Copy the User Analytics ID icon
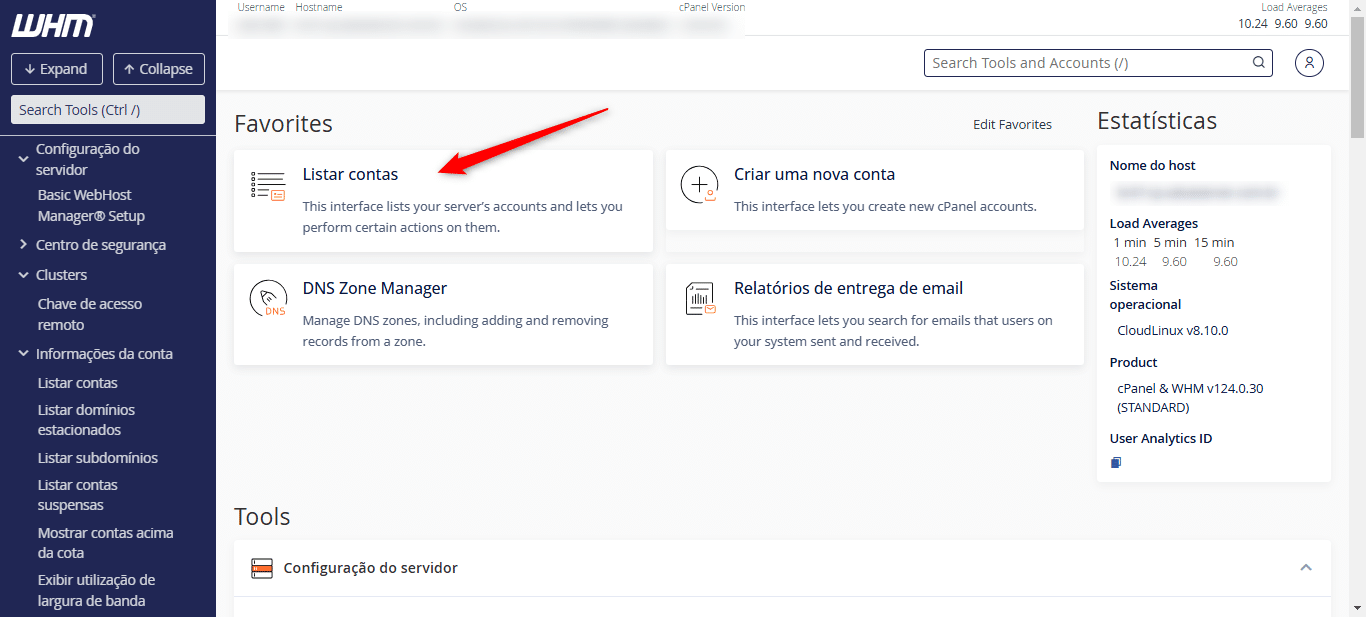The image size is (1366, 617). [1116, 462]
